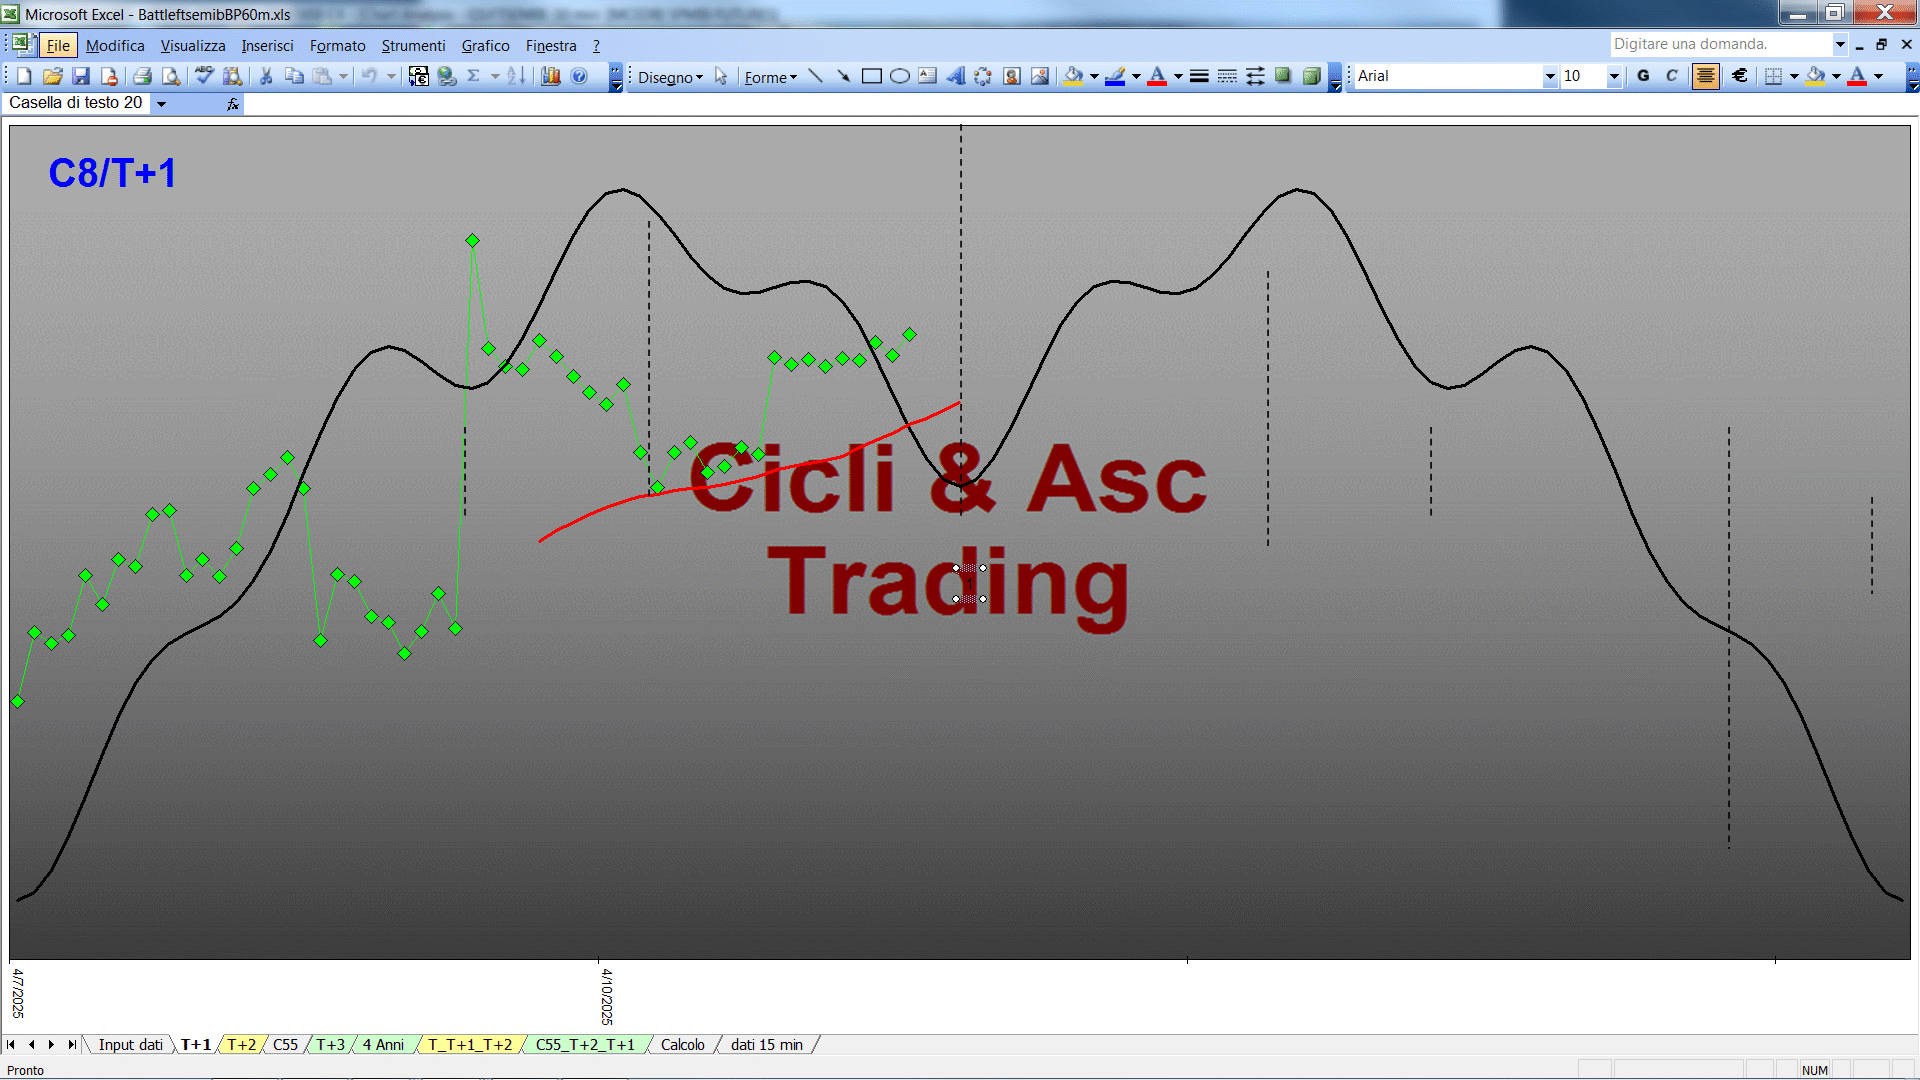
Task: Save the workbook
Action: pos(81,76)
